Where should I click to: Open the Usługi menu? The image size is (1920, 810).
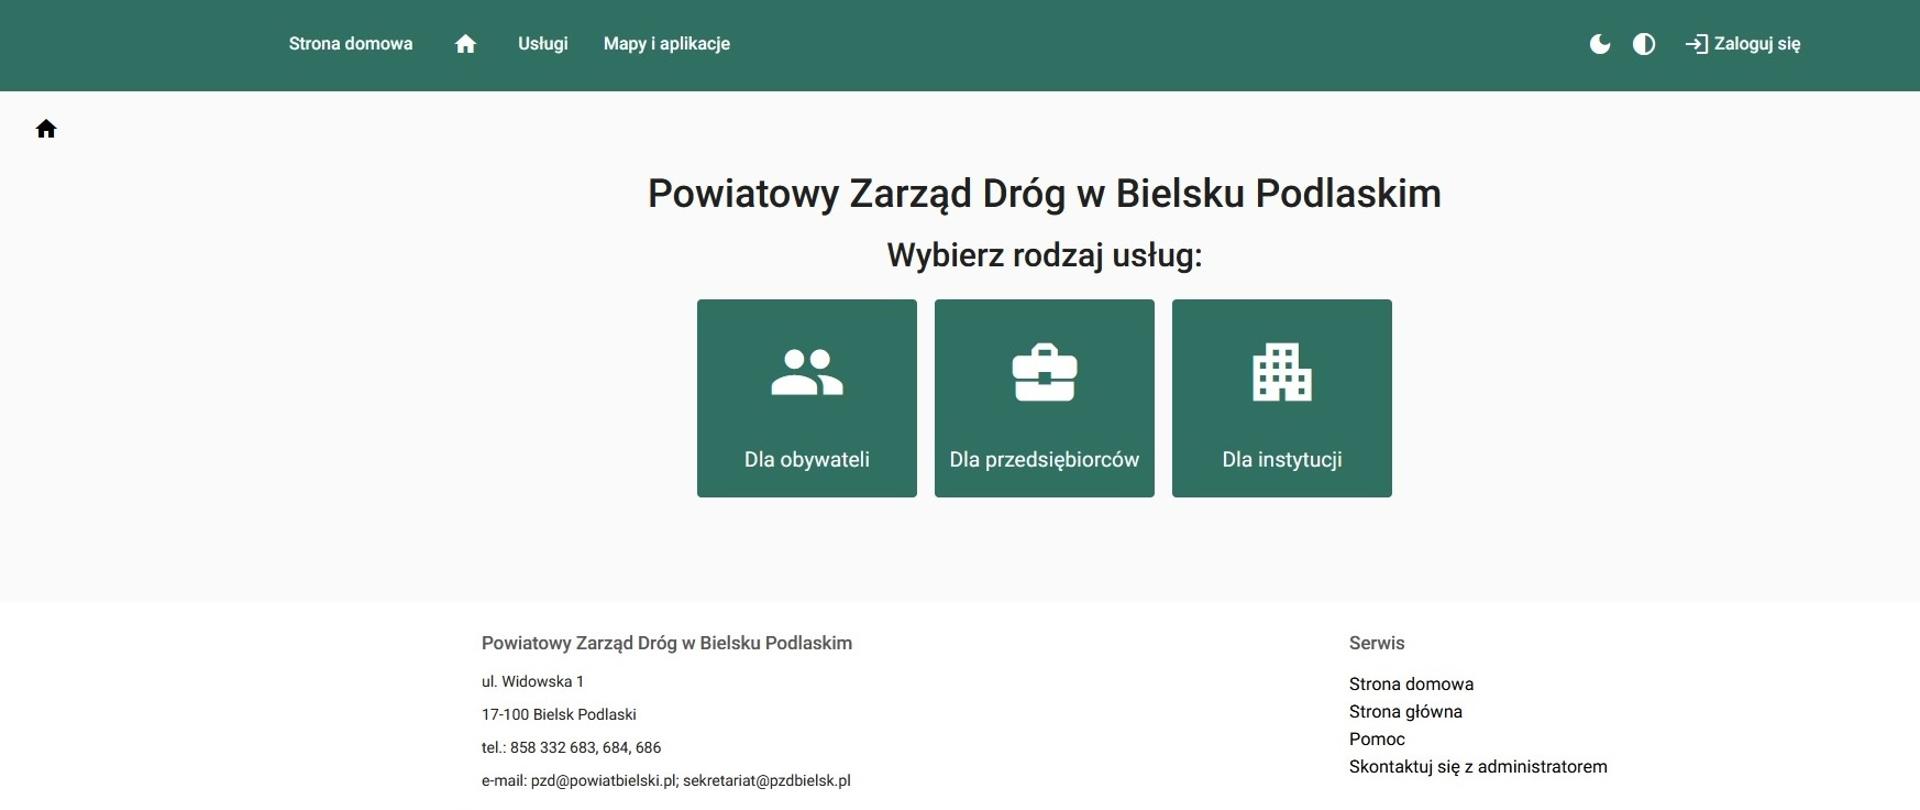543,44
